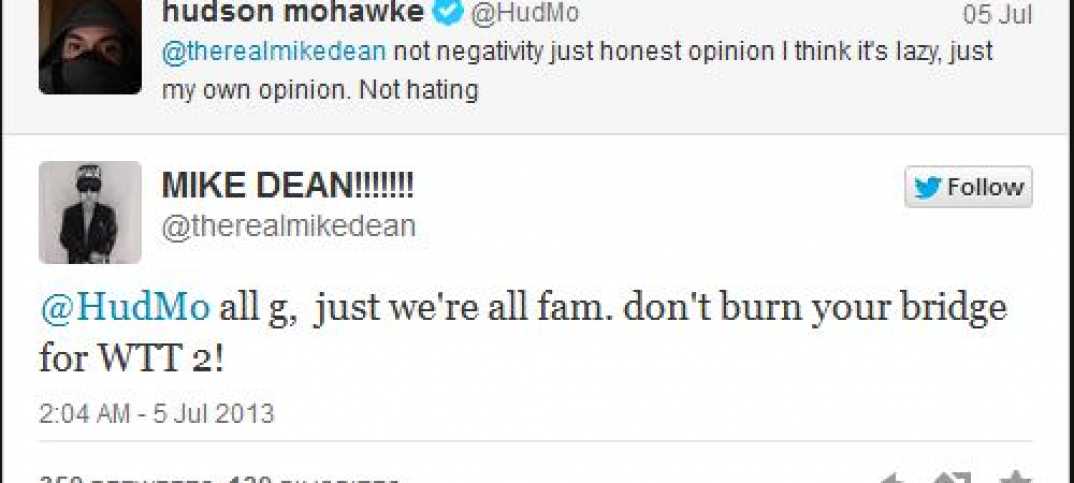
Task: Click the hudson mohawke display name
Action: pos(293,11)
